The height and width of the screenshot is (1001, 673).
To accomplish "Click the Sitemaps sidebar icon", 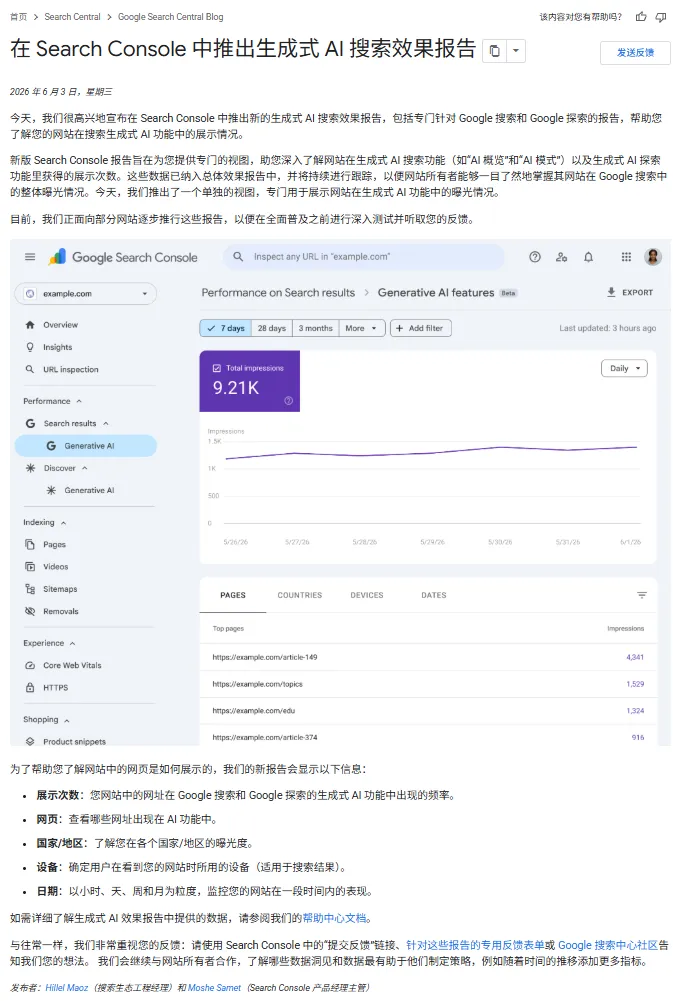I will pyautogui.click(x=30, y=589).
